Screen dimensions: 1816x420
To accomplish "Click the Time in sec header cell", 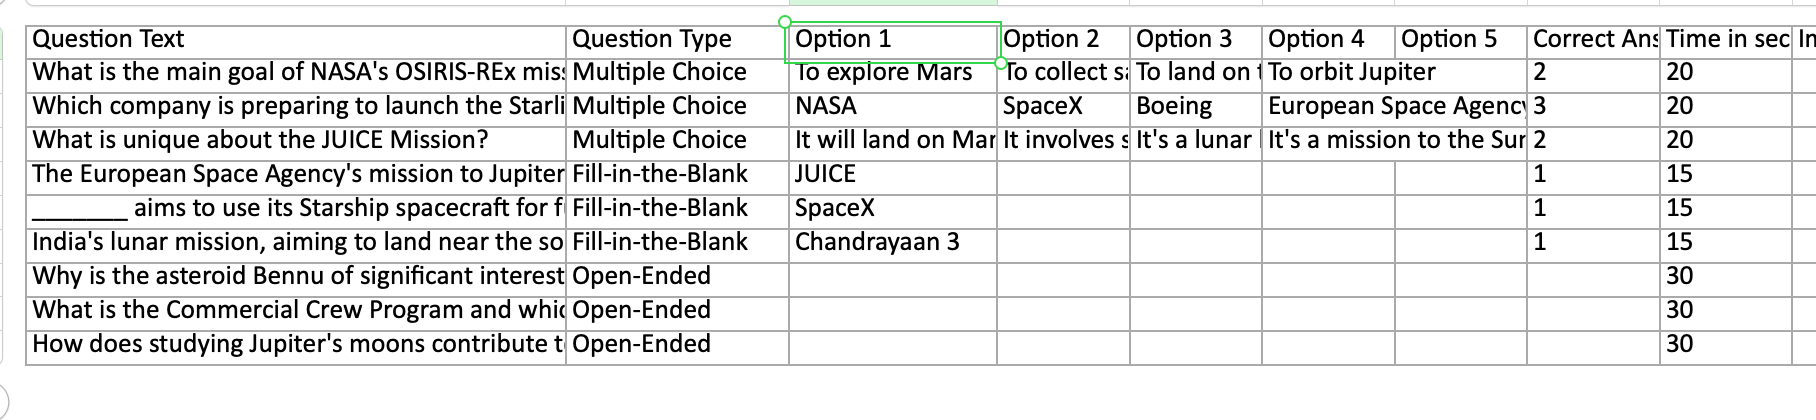I will pyautogui.click(x=1727, y=40).
